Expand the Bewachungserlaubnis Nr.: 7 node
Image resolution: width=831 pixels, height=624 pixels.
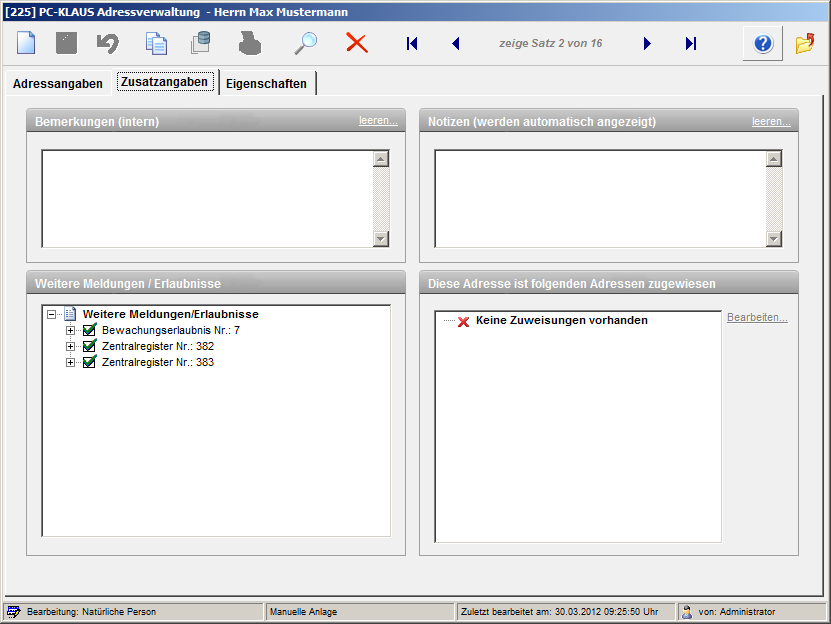(x=70, y=330)
